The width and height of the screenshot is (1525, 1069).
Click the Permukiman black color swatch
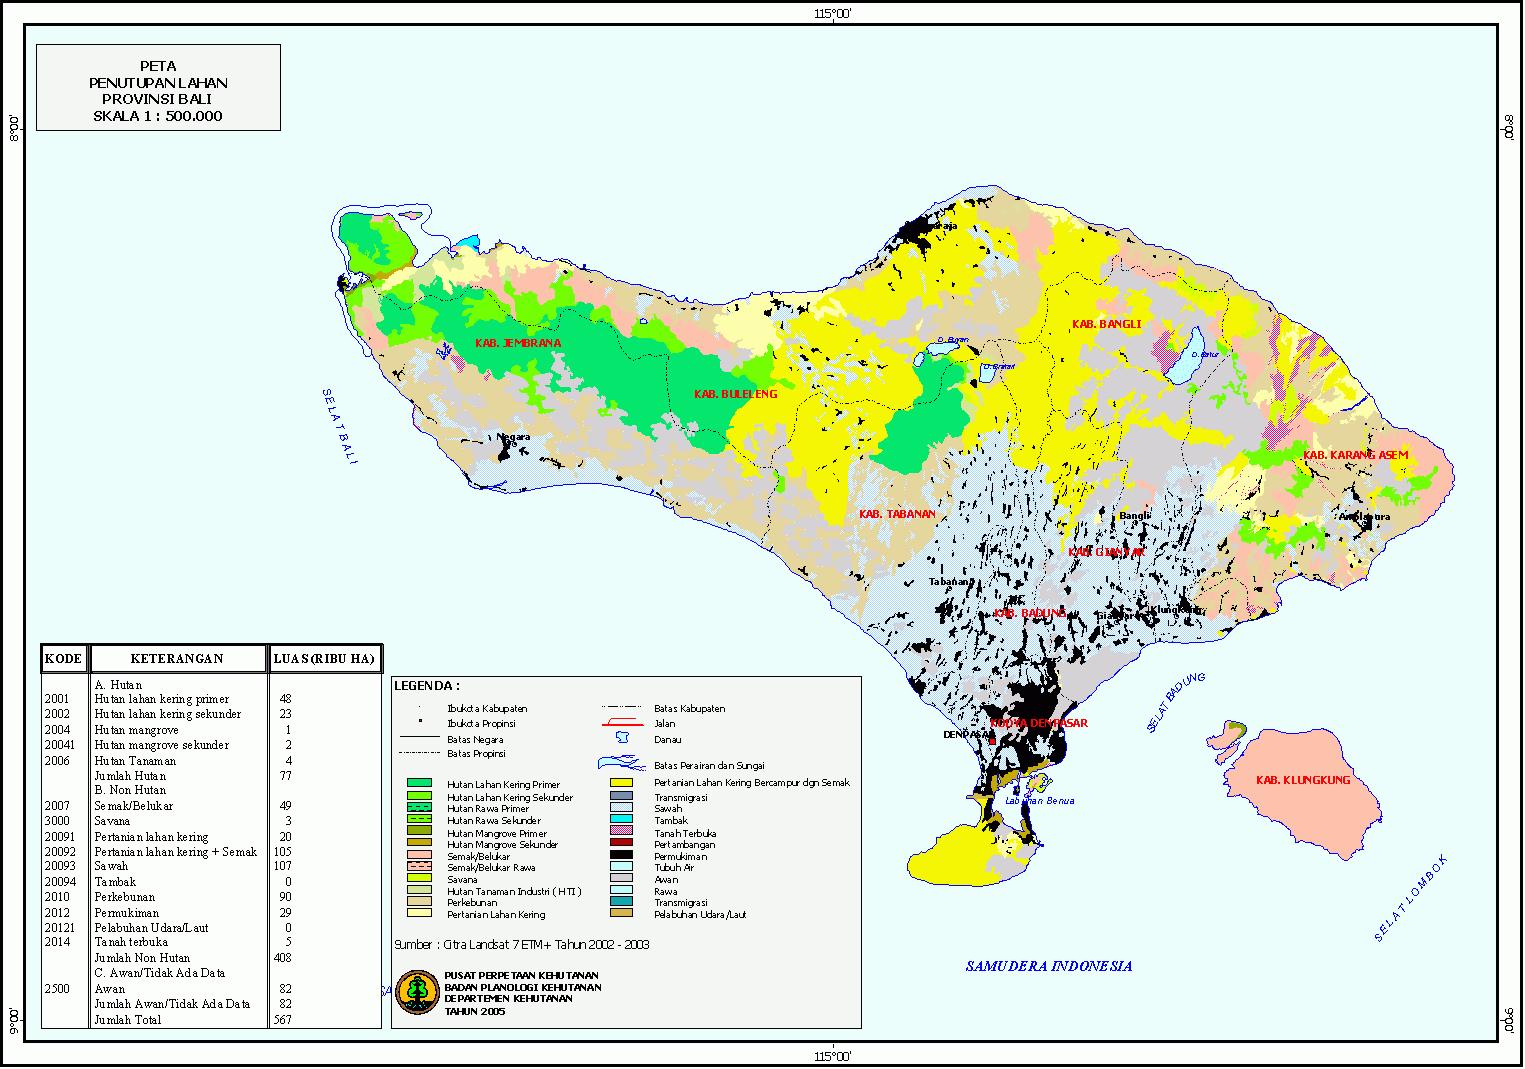point(620,856)
